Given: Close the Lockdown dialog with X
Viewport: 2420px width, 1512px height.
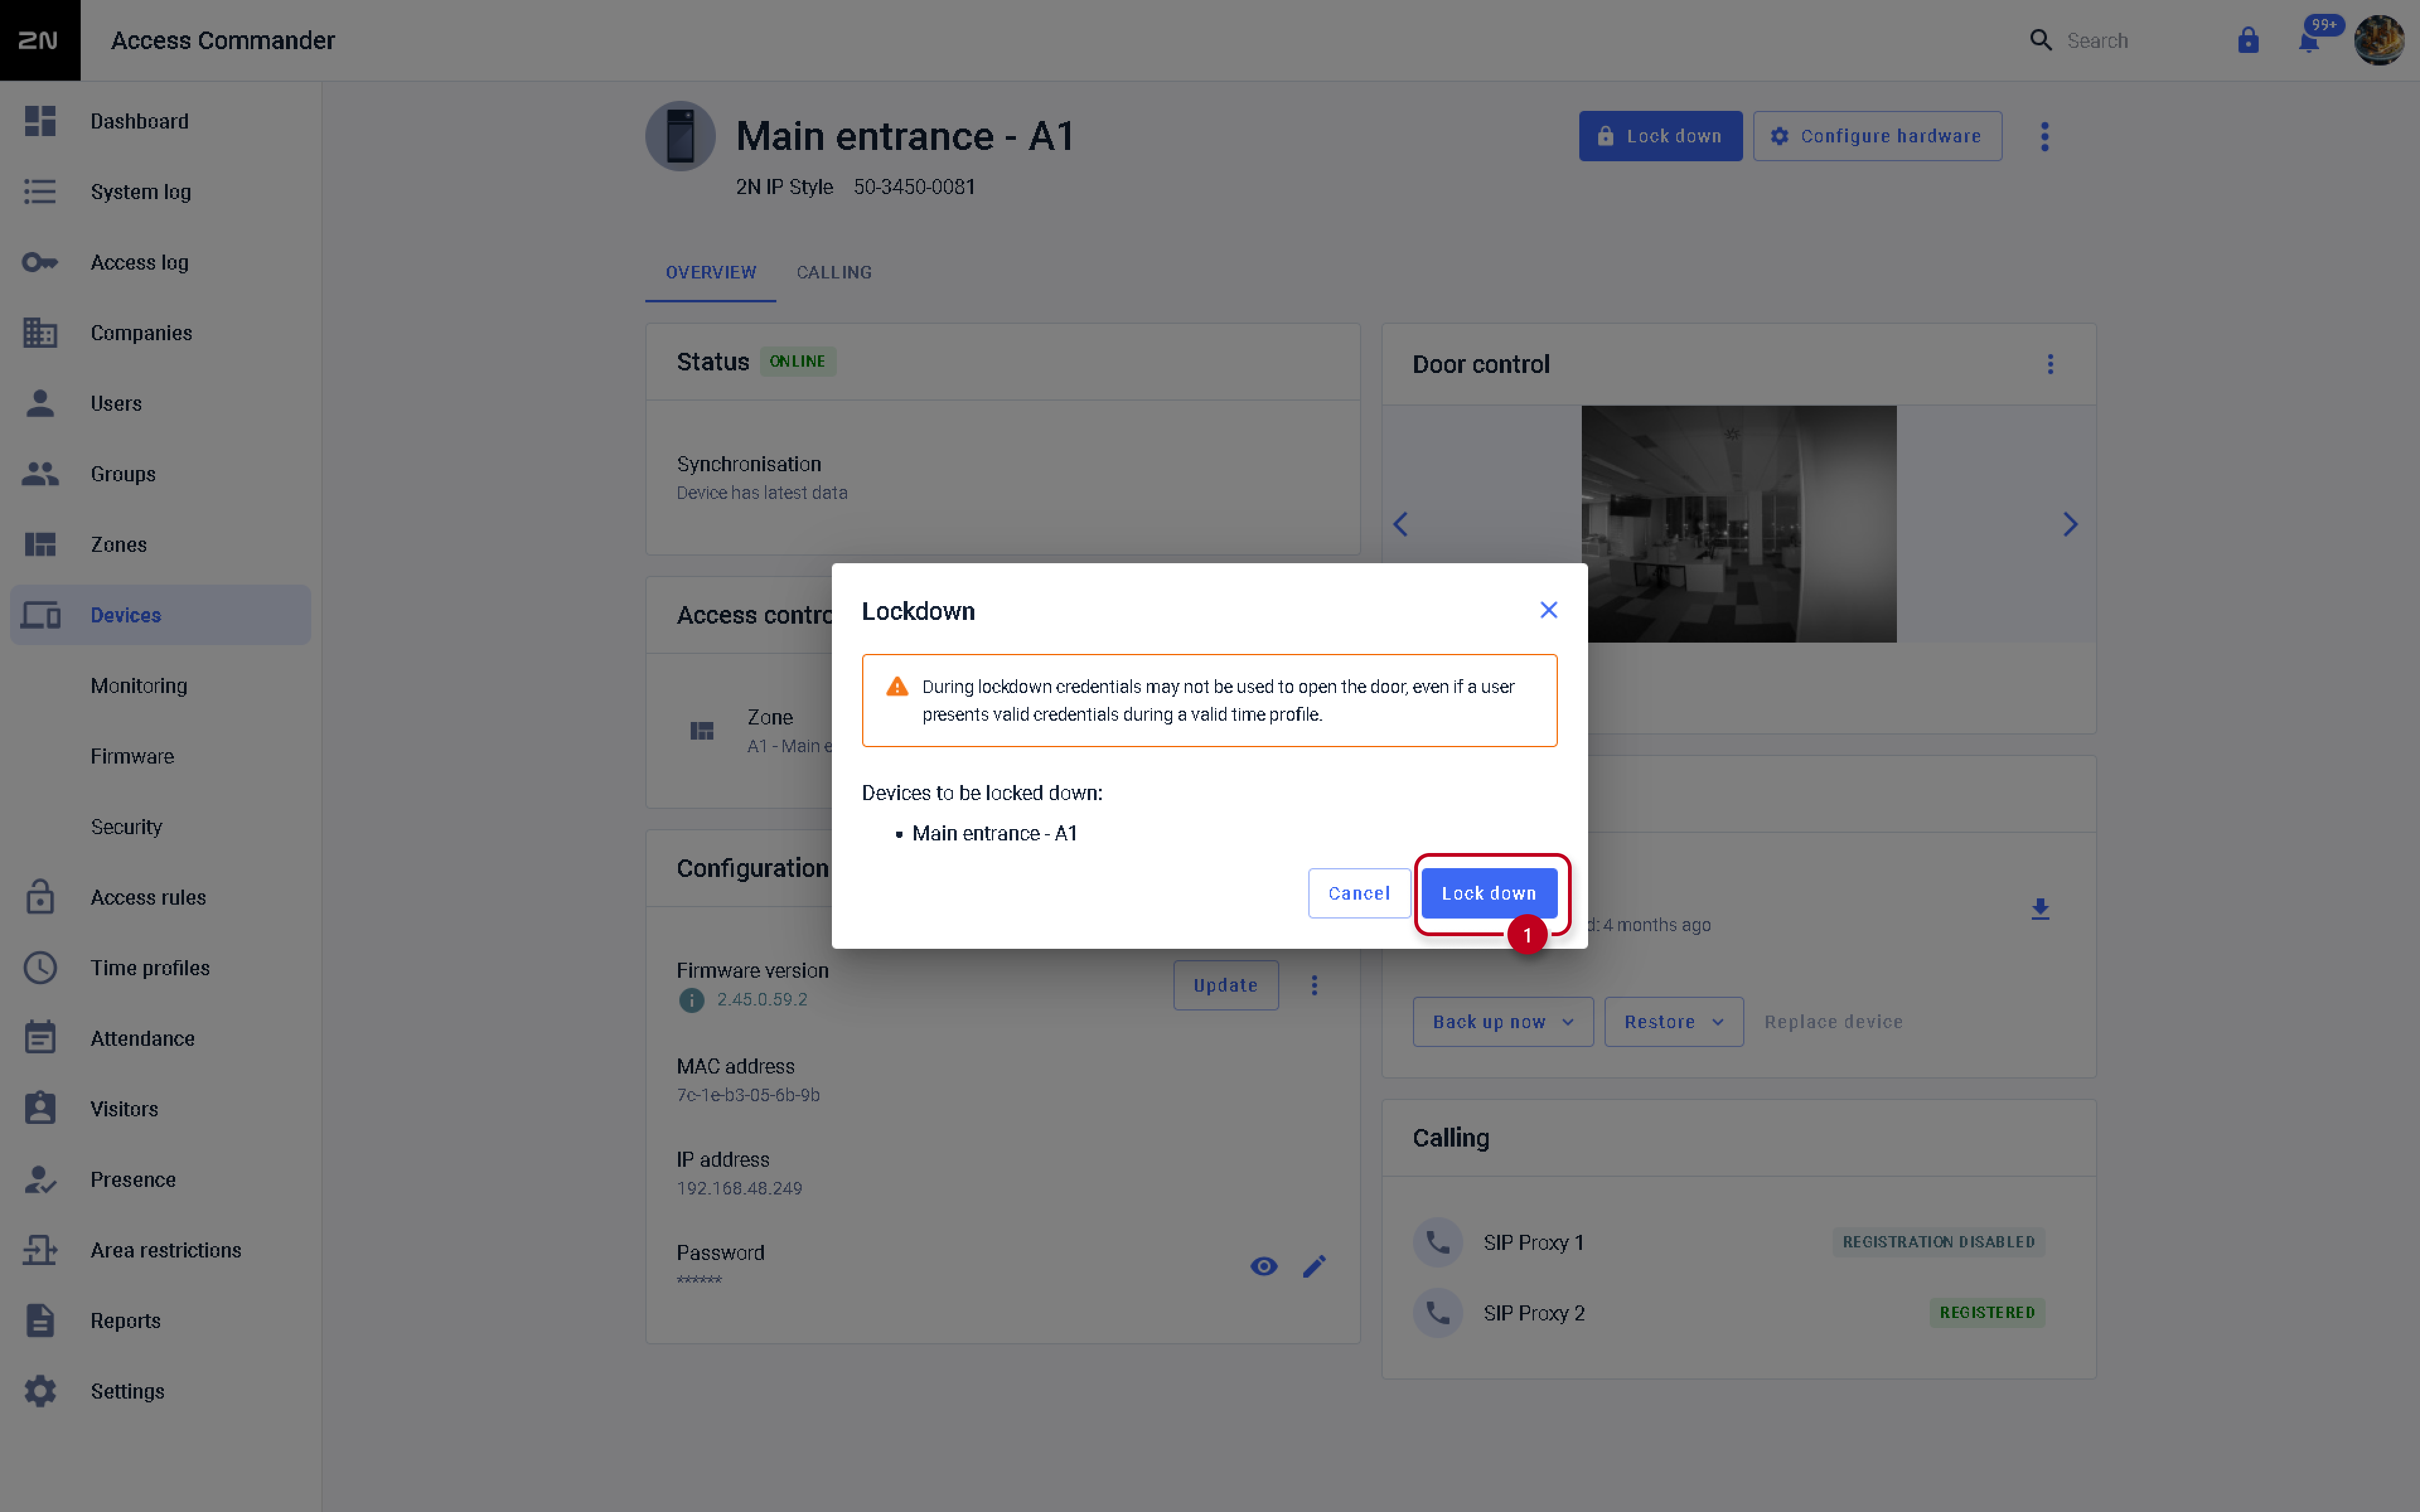Looking at the screenshot, I should click(x=1549, y=610).
